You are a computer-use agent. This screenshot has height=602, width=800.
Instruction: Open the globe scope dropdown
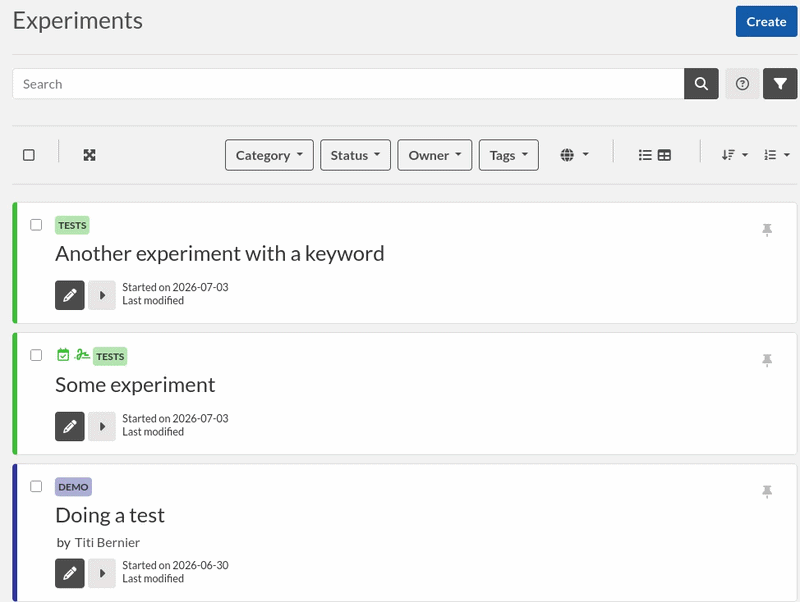pos(574,155)
